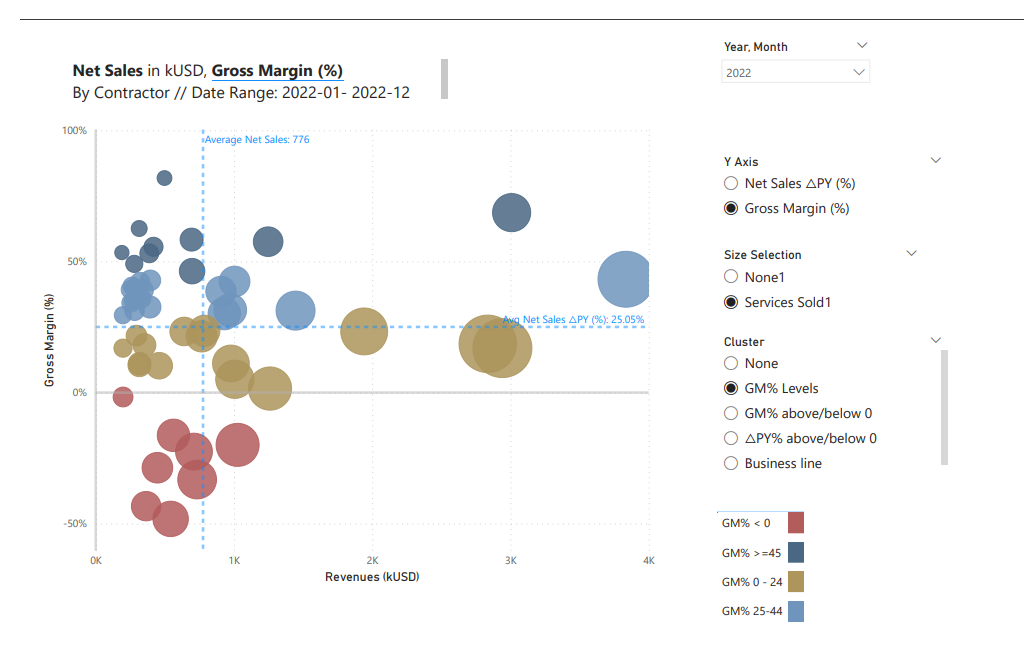
Task: Select △PY% above/below 0 clustering
Action: (731, 438)
